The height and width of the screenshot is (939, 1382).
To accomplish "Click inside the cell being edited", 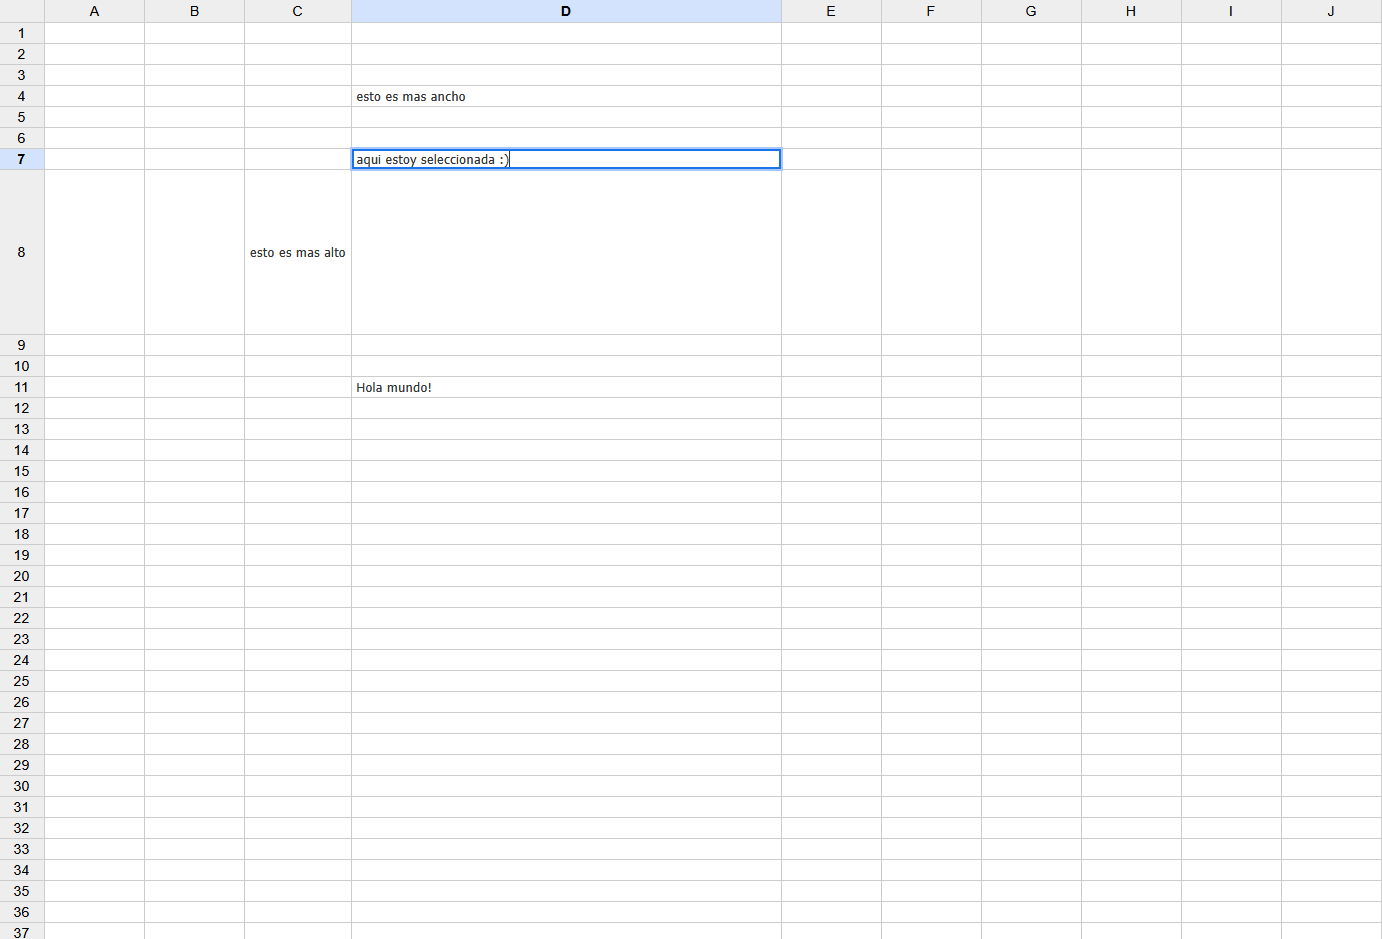I will [x=565, y=159].
